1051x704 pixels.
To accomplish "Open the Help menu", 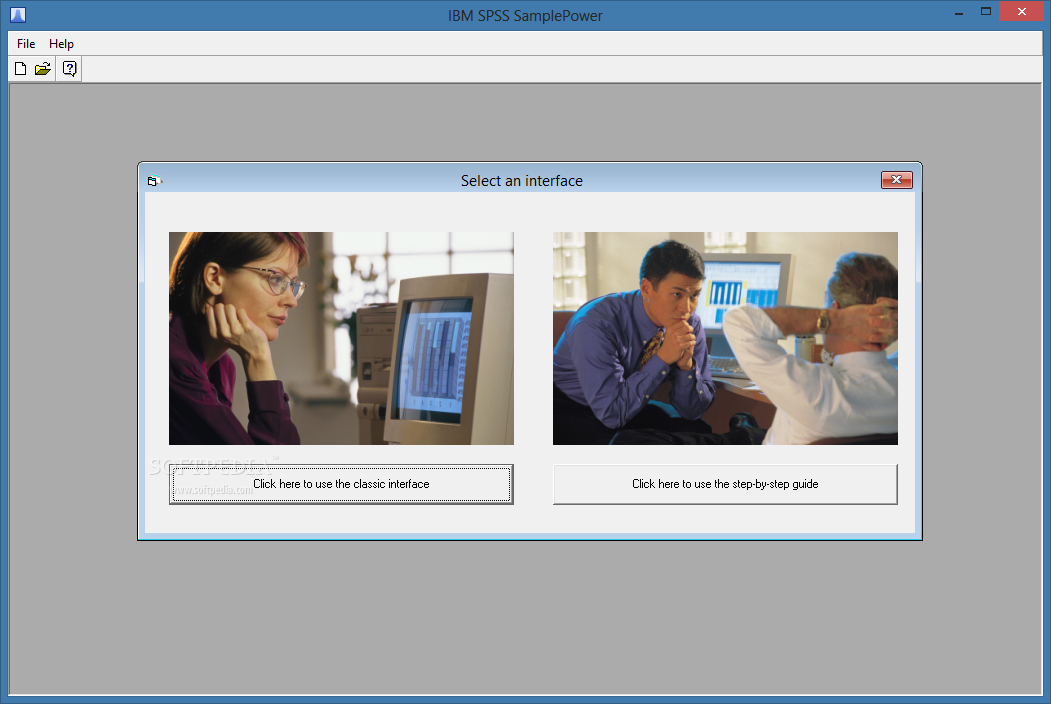I will point(61,44).
